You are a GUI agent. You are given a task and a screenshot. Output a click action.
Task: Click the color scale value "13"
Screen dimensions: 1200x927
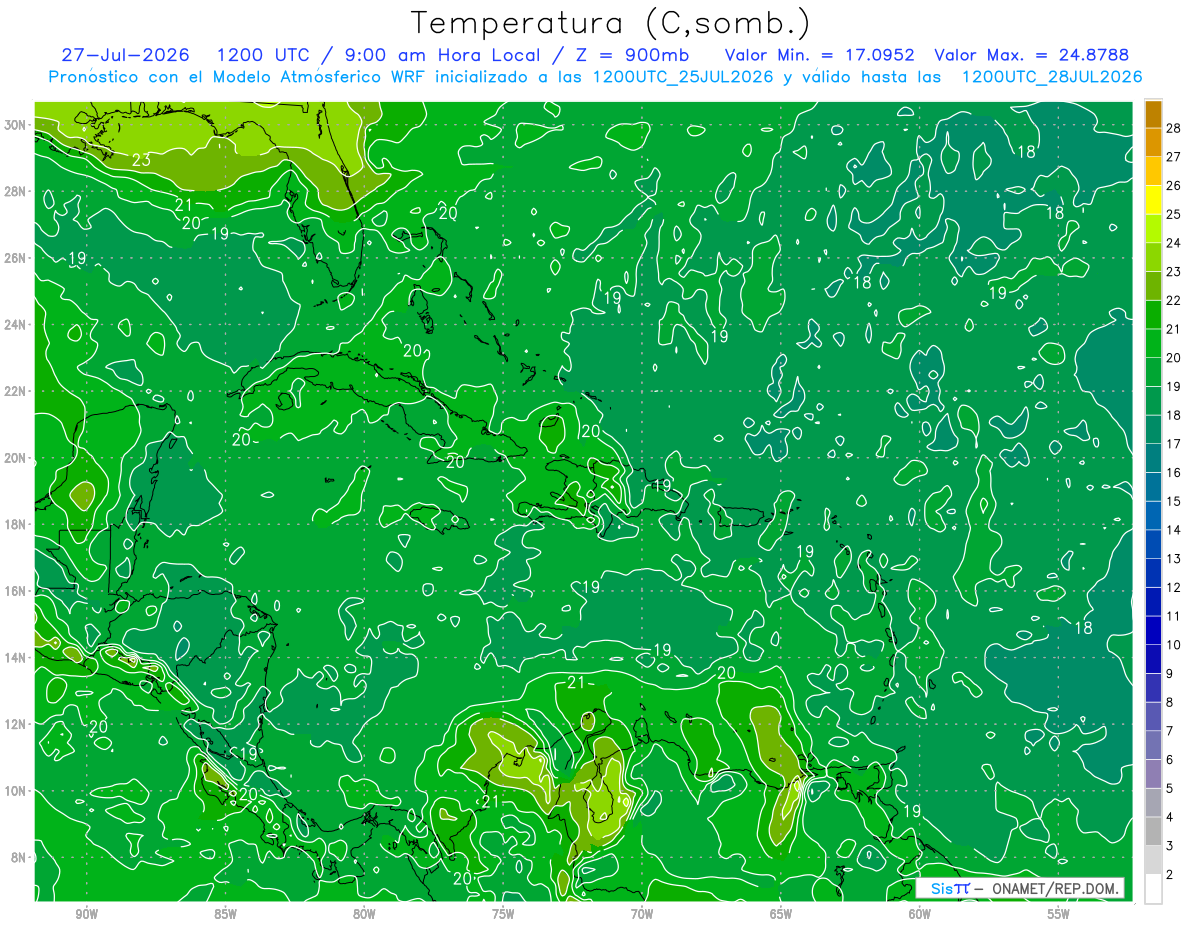click(1174, 558)
